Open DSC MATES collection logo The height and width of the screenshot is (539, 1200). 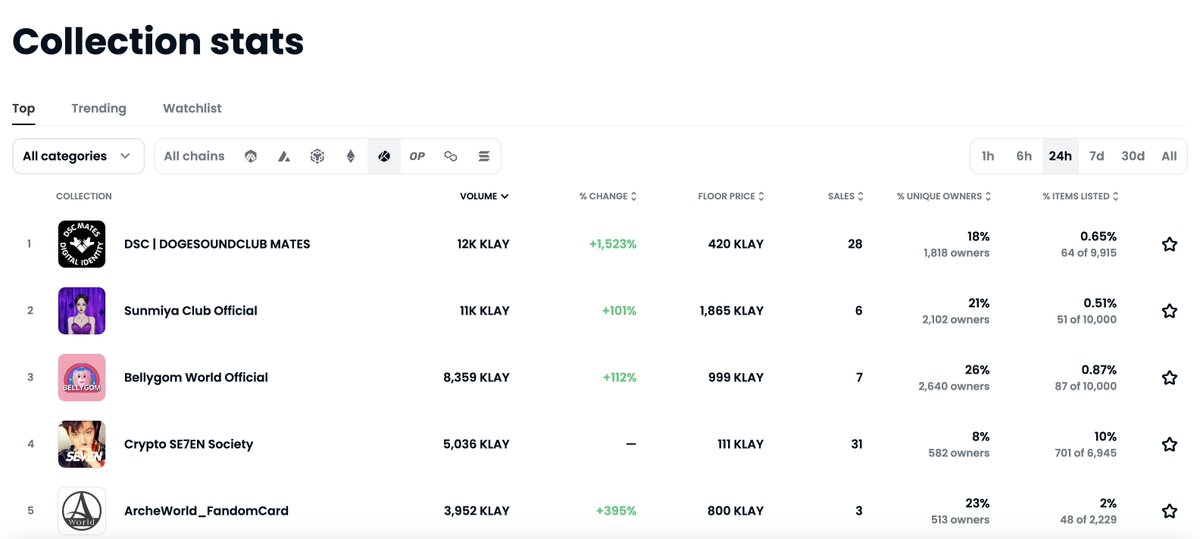82,244
